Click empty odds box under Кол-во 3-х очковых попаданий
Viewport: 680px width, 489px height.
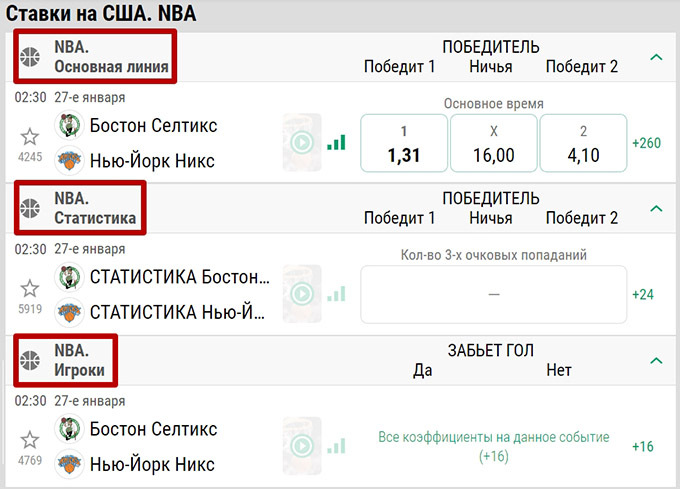(494, 294)
